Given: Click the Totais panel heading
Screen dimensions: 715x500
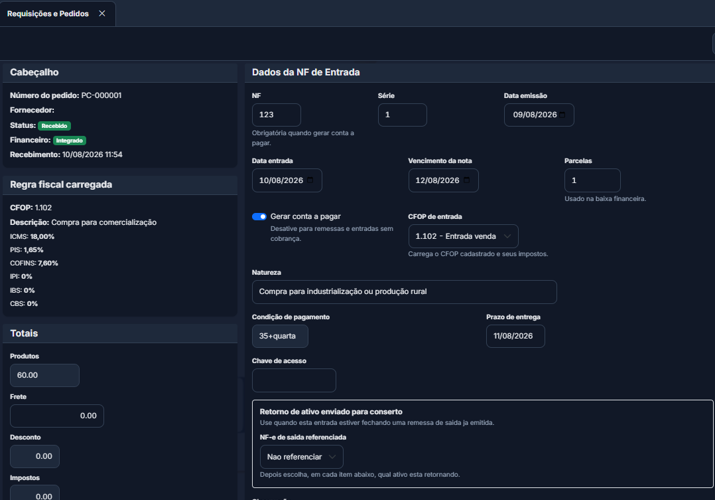Looking at the screenshot, I should [x=24, y=333].
